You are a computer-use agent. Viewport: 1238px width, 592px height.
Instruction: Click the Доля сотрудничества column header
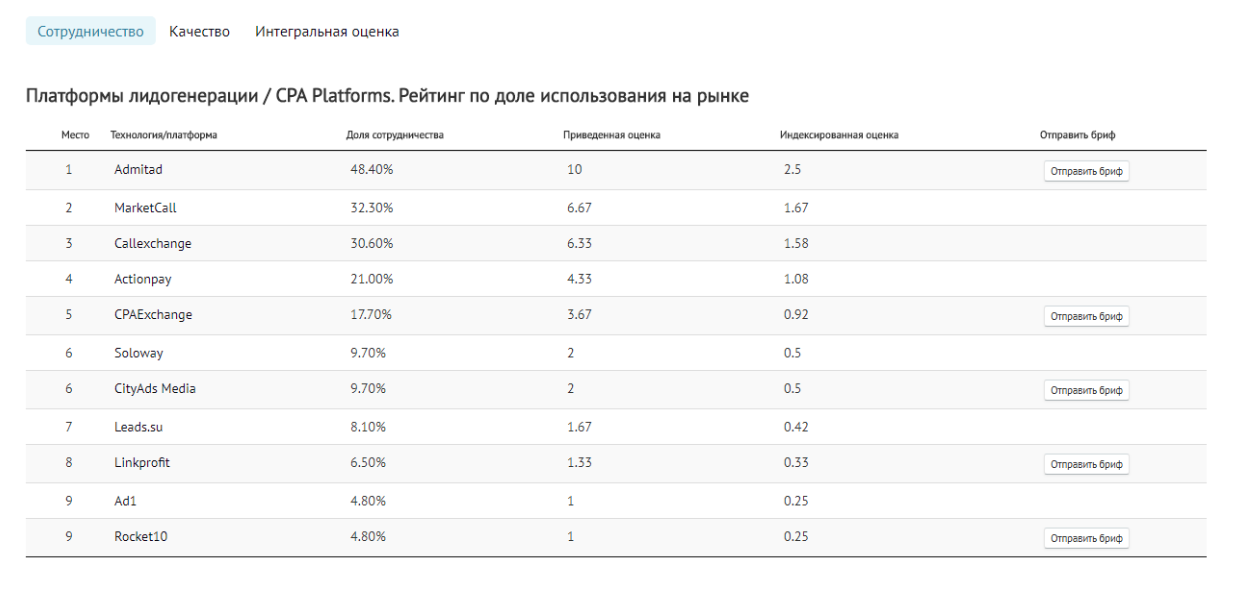click(x=394, y=135)
